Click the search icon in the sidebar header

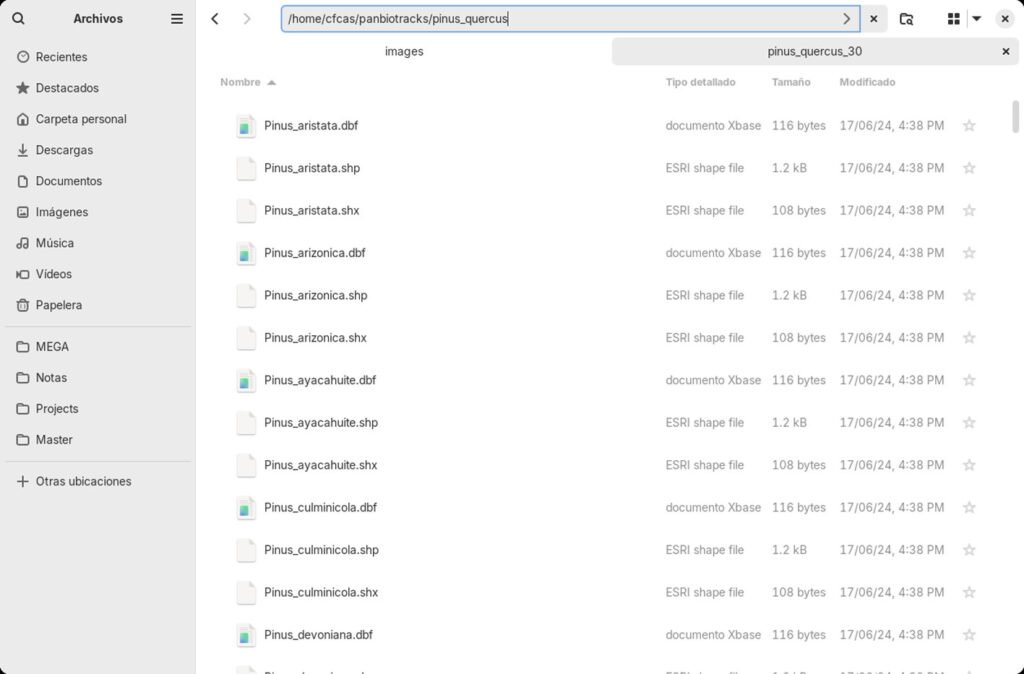click(x=18, y=19)
